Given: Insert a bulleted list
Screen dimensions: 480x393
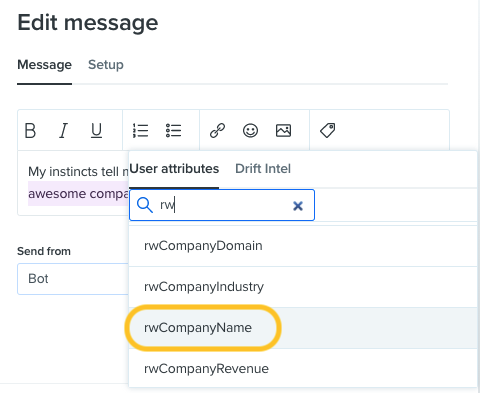Looking at the screenshot, I should [x=173, y=130].
